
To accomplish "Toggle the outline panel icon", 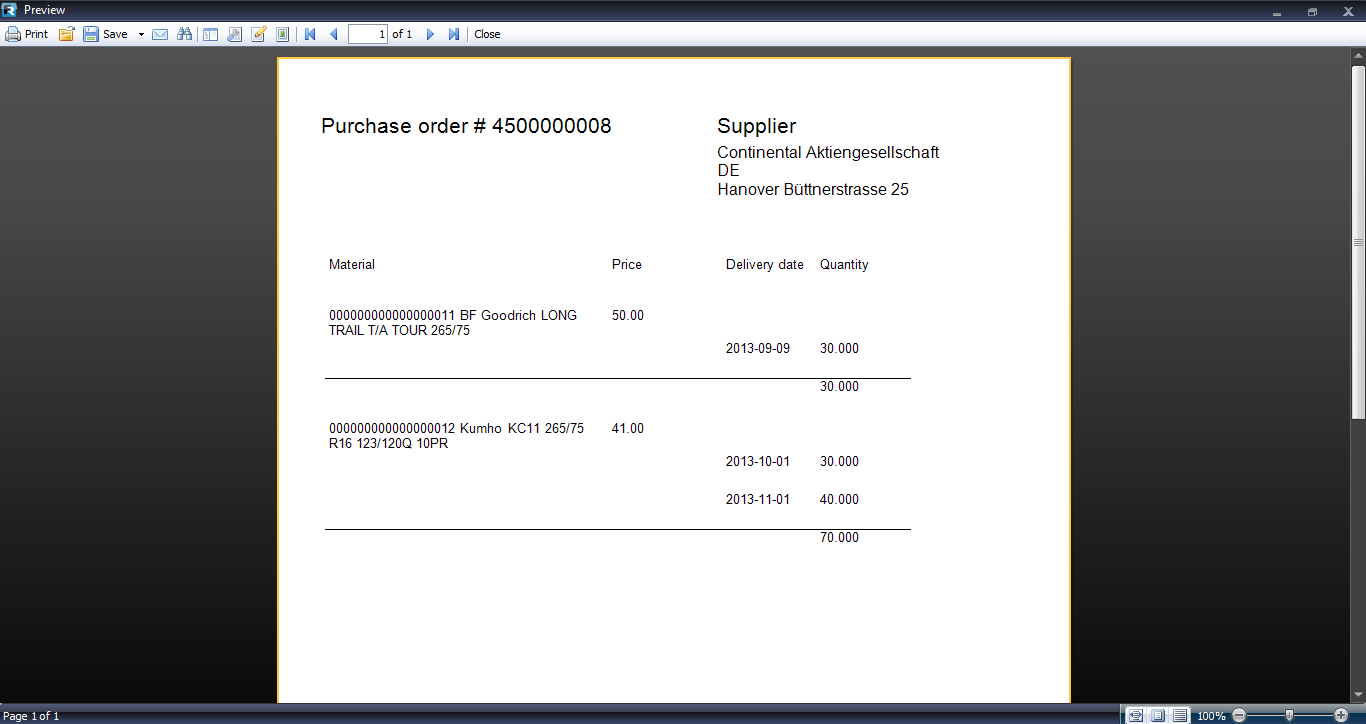I will pos(210,34).
